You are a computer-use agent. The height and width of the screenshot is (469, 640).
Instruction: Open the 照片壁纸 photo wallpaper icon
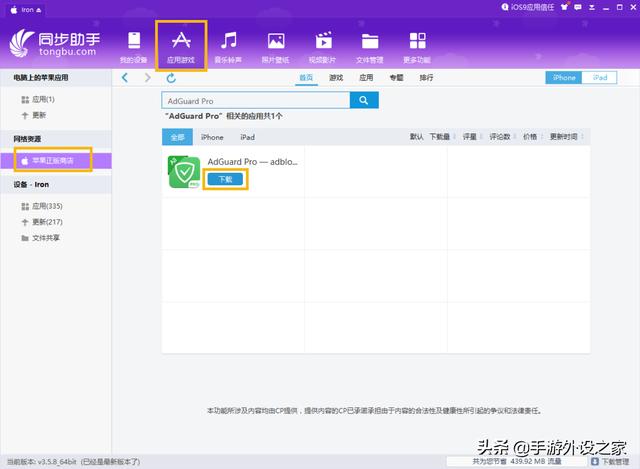276,46
